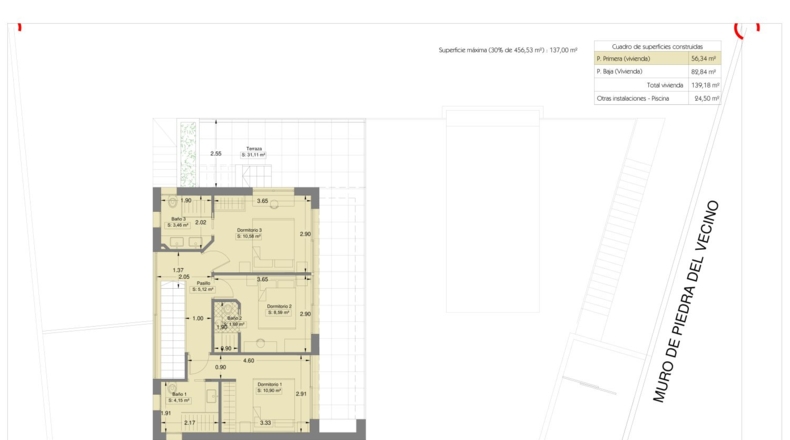Viewport: 790px width, 440px height.
Task: Click the MURO DE PIEDRA DEL VECINO text
Action: [686, 301]
